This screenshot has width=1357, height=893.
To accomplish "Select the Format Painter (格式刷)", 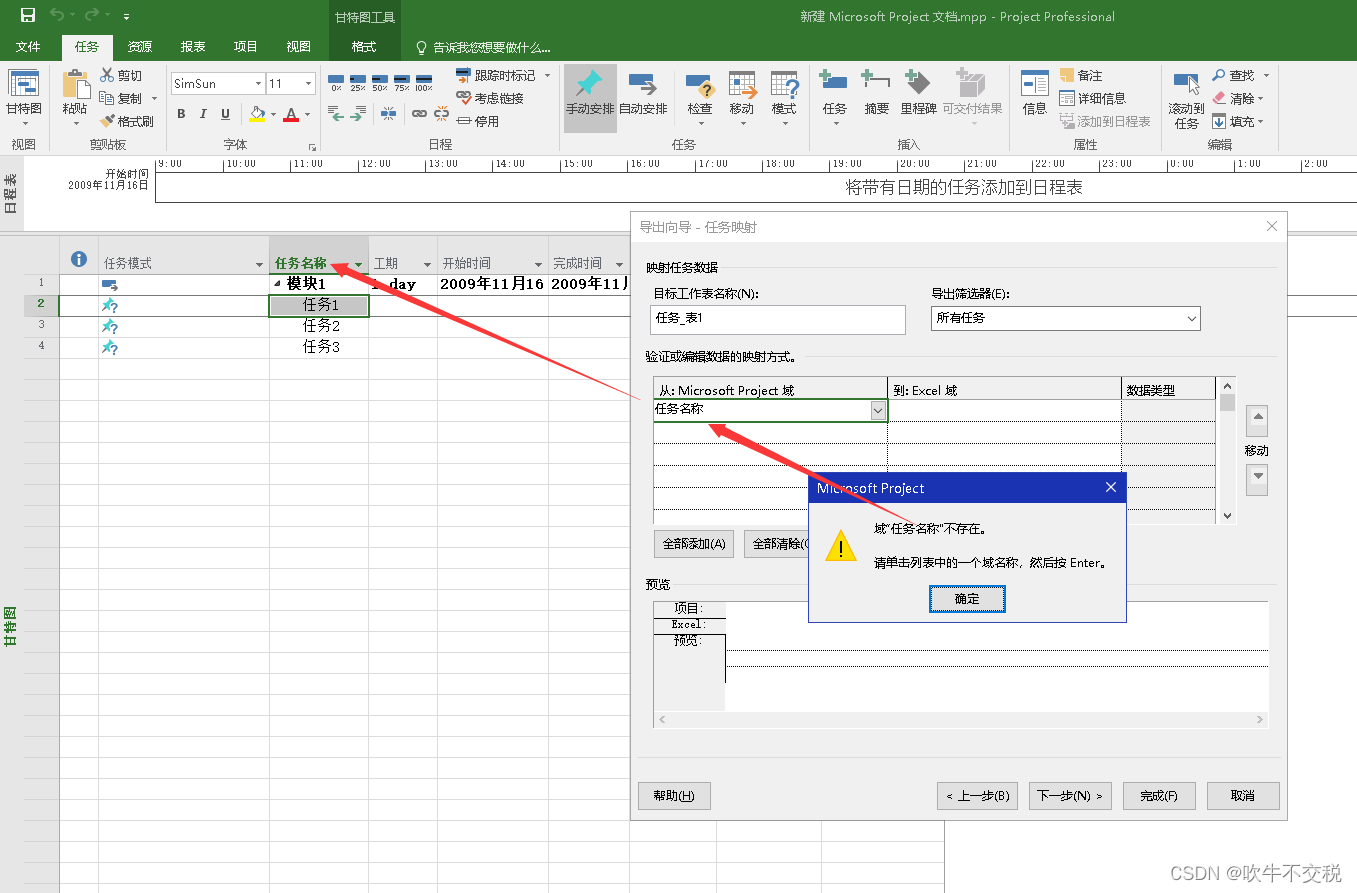I will pyautogui.click(x=126, y=121).
